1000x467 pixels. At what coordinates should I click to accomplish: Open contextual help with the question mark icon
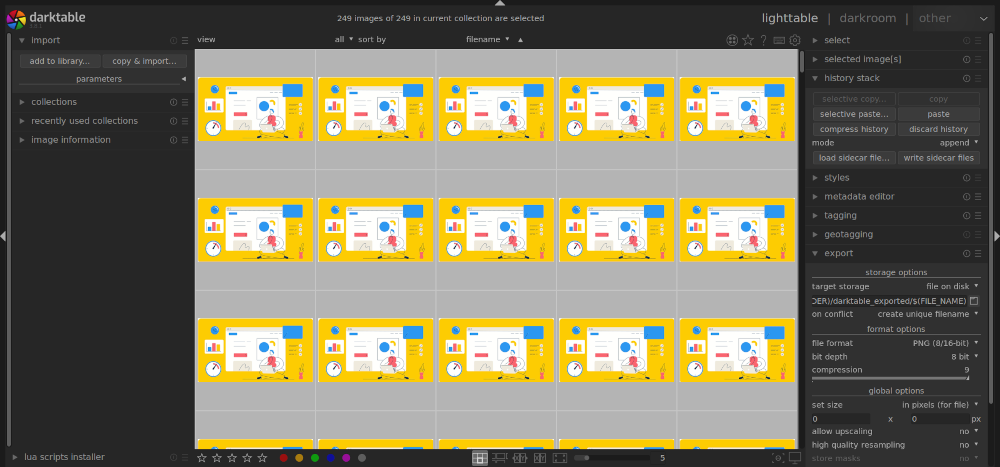tap(763, 40)
